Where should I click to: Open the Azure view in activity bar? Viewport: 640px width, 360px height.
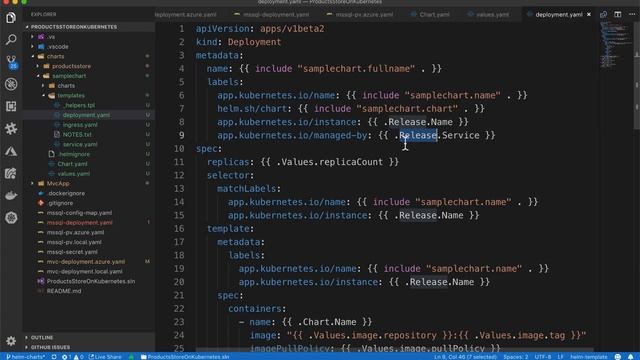[11, 151]
